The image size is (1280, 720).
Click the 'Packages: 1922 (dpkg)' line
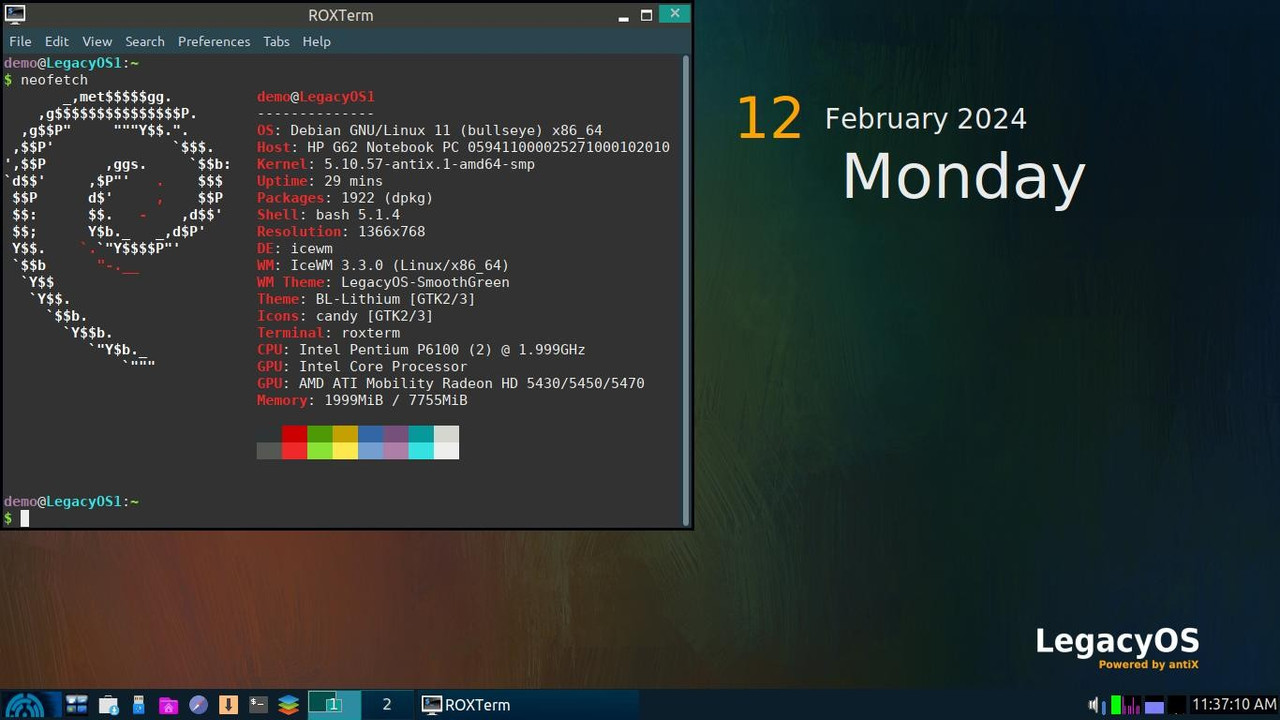click(x=345, y=198)
